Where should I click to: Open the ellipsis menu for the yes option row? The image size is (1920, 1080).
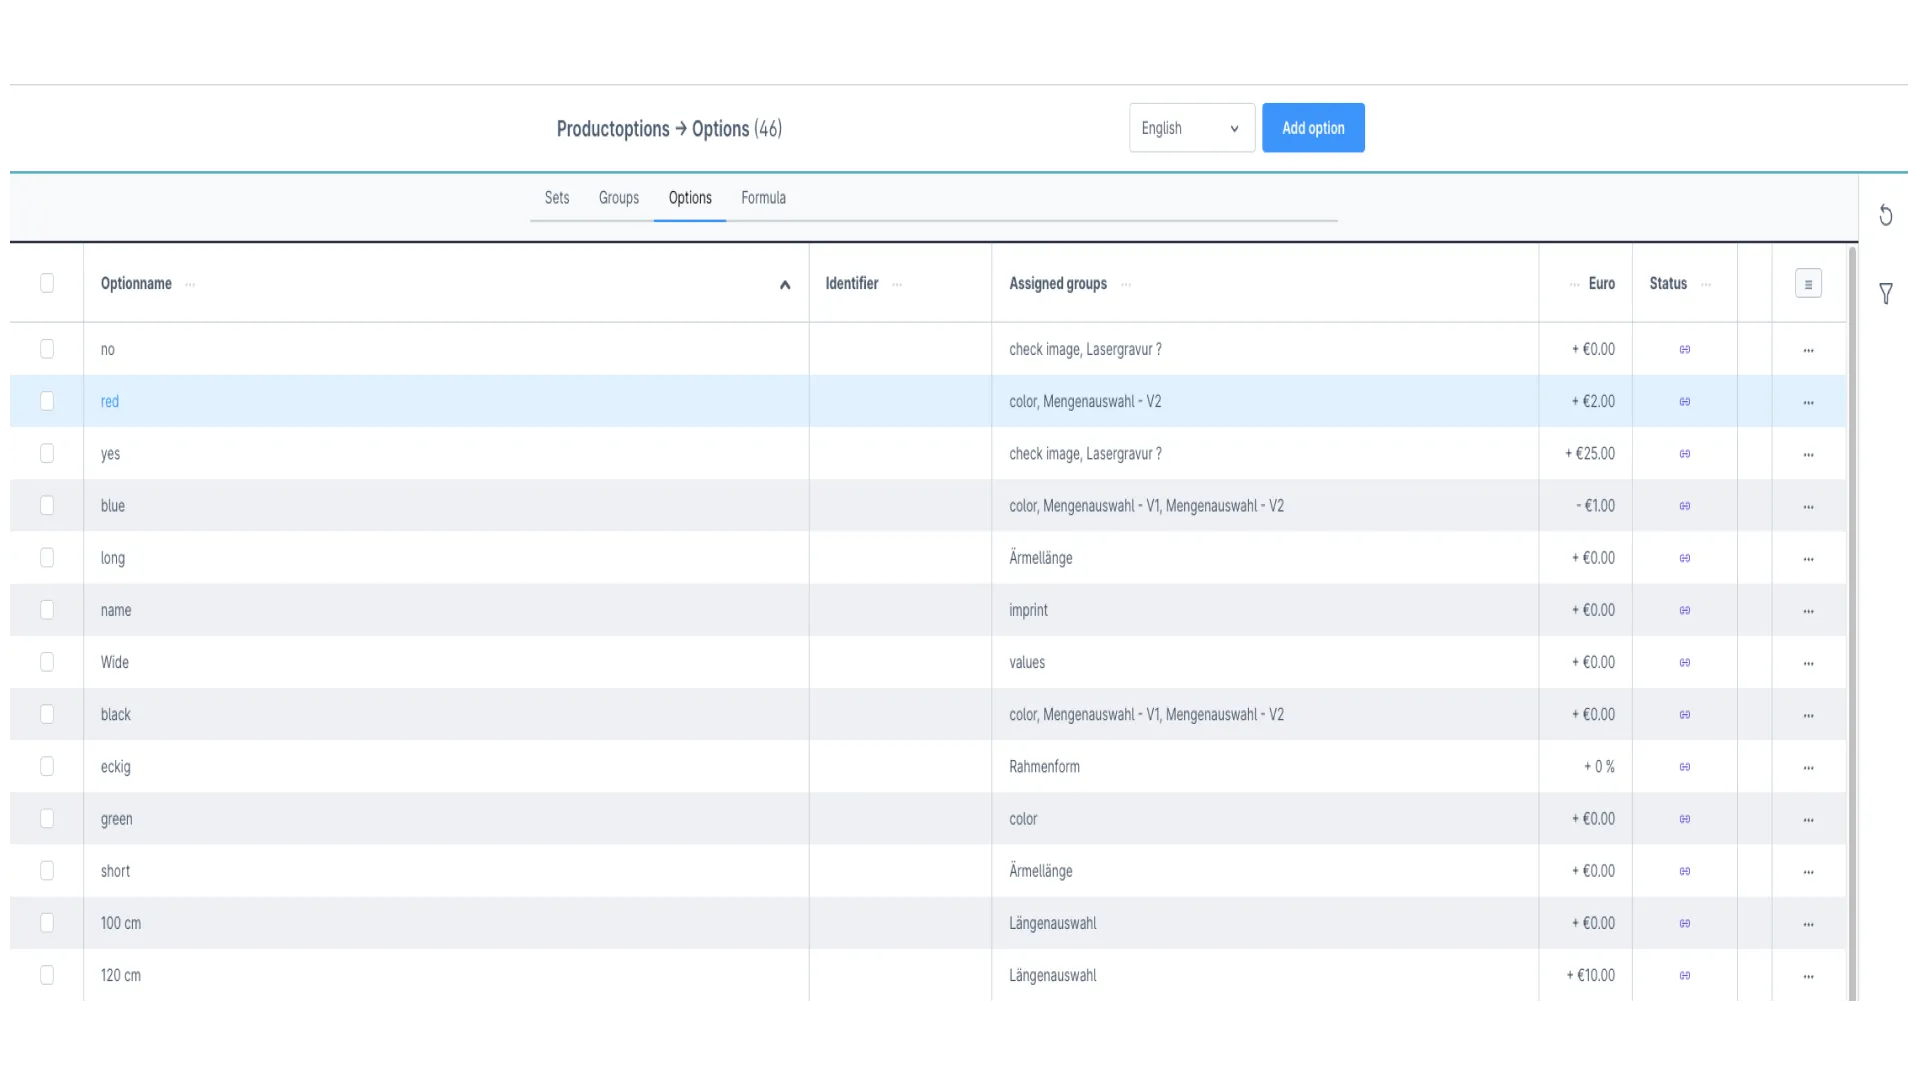pyautogui.click(x=1808, y=454)
